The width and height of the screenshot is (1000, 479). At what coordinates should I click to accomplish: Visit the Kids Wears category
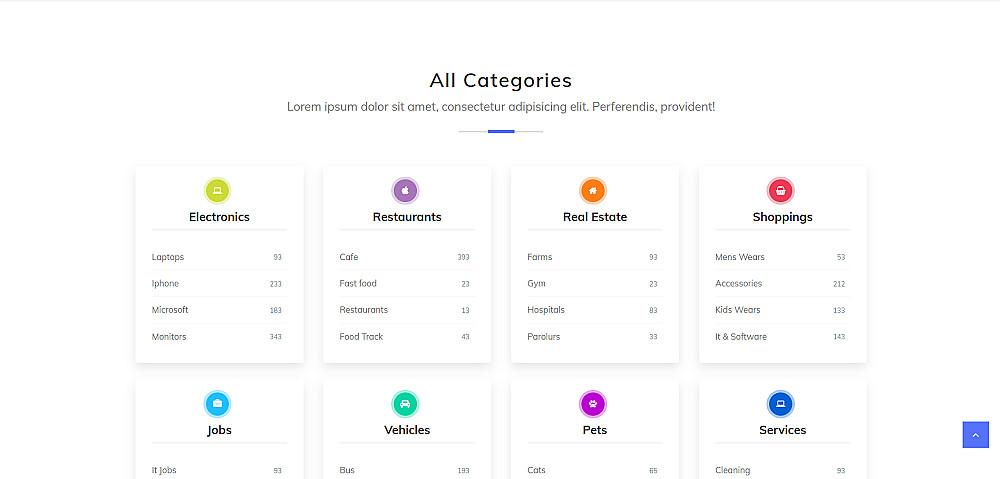[738, 310]
